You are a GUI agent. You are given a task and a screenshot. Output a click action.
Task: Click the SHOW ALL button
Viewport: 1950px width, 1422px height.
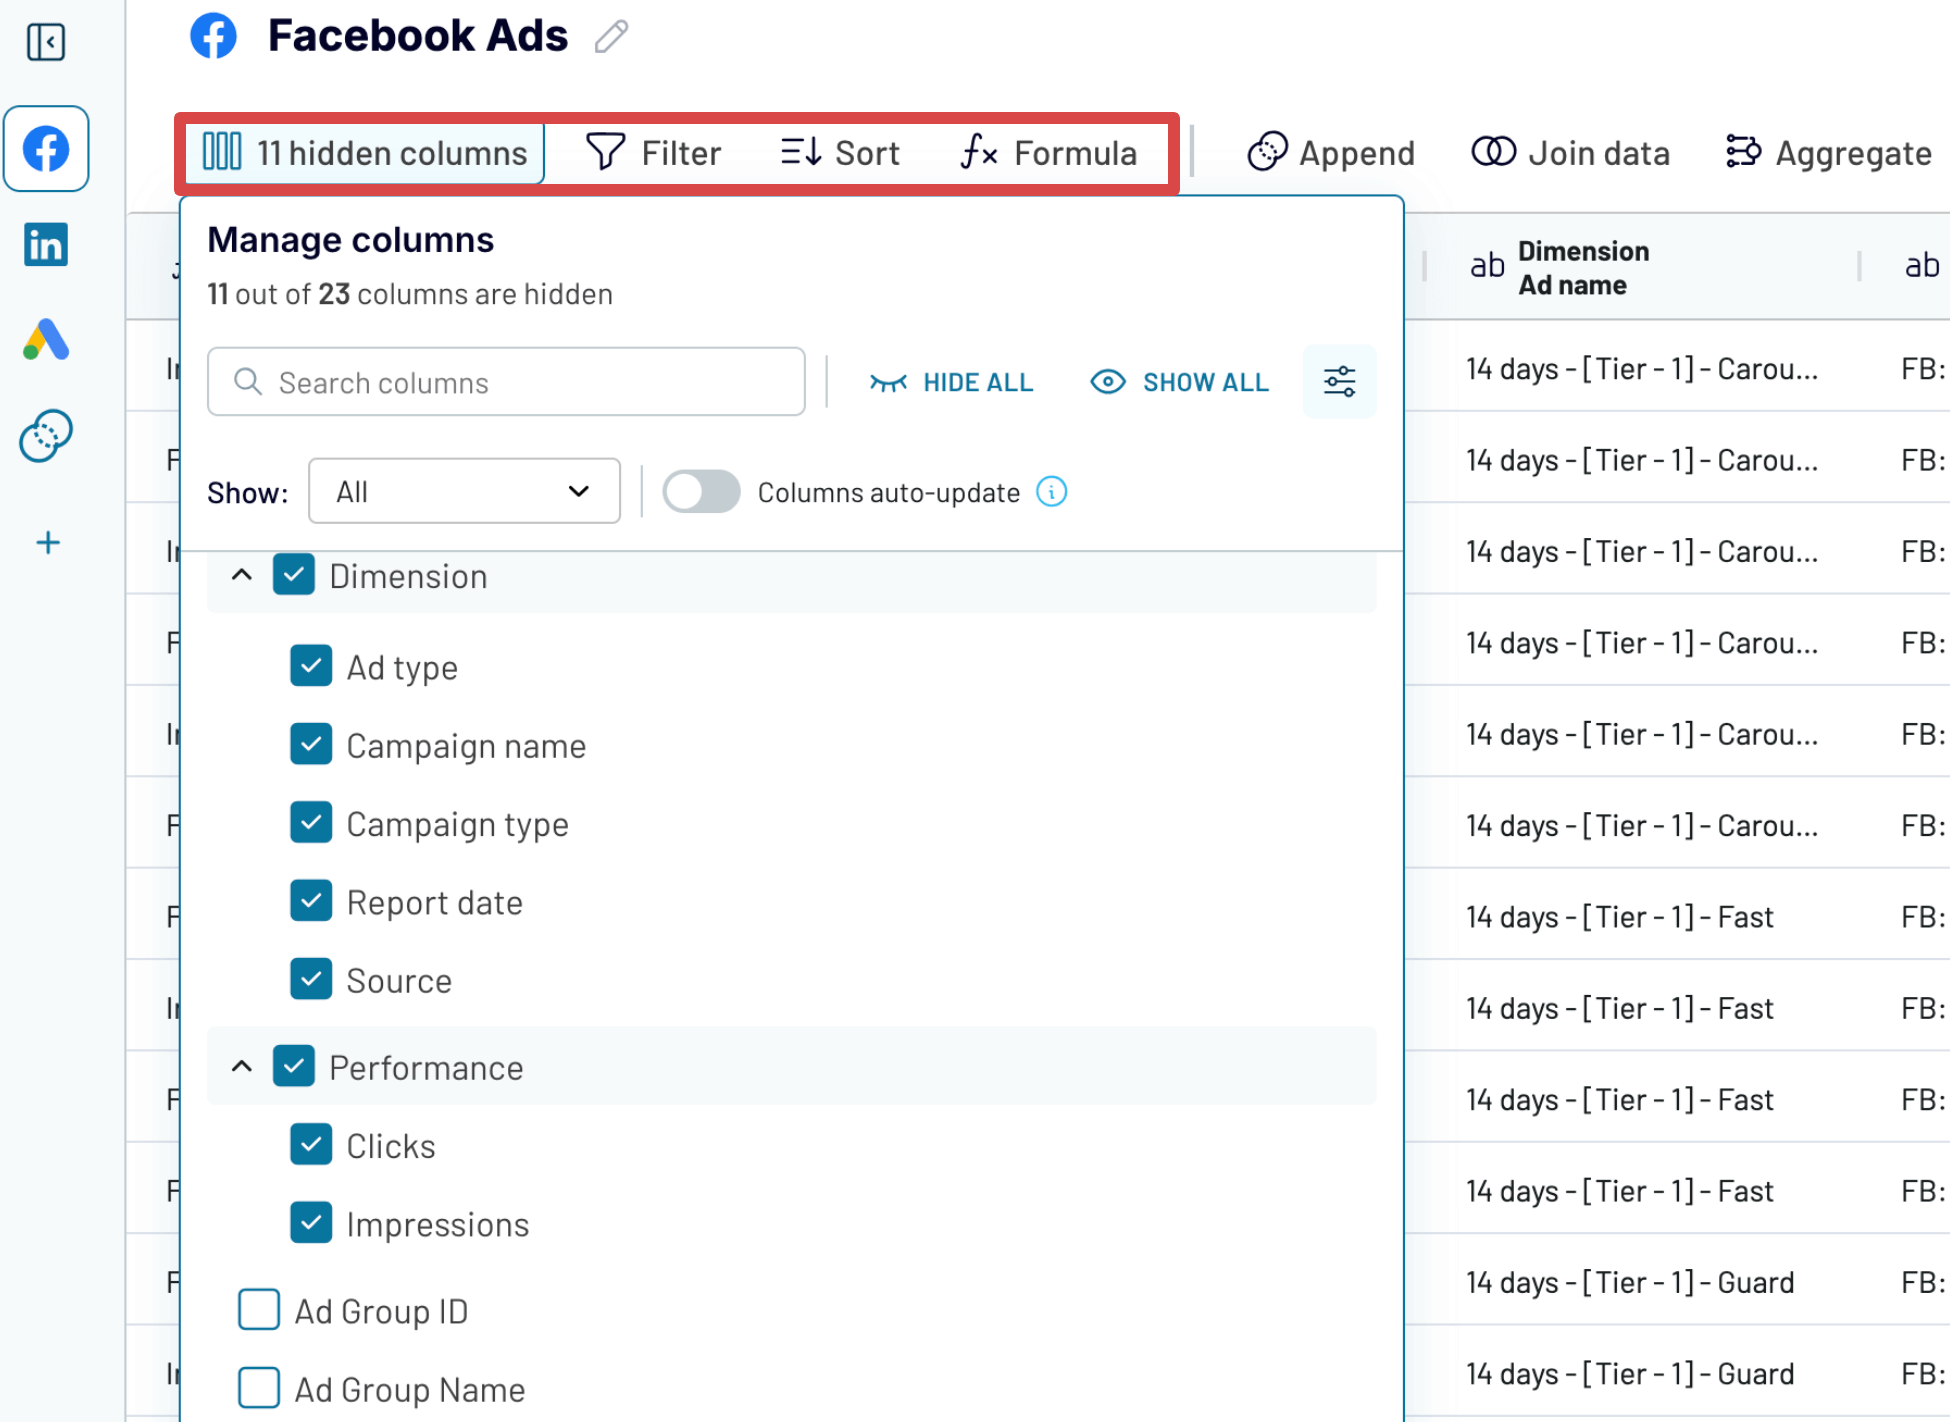(1180, 383)
